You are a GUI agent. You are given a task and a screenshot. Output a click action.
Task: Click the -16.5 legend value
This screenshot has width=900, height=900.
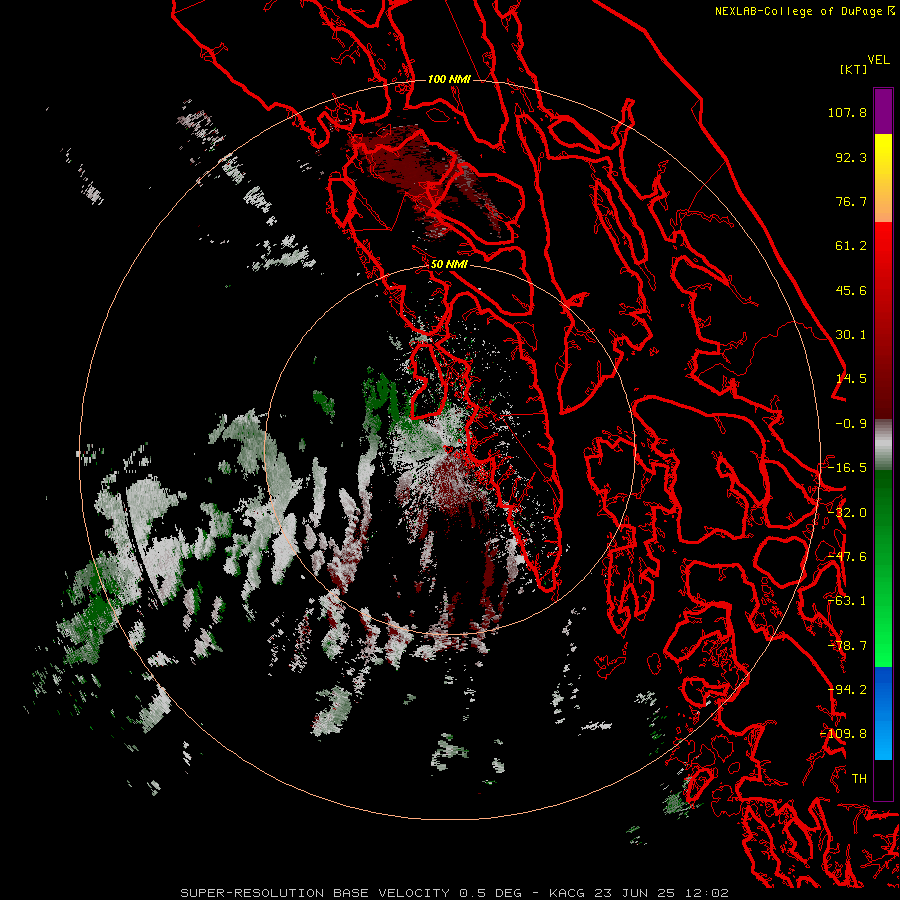(x=847, y=468)
